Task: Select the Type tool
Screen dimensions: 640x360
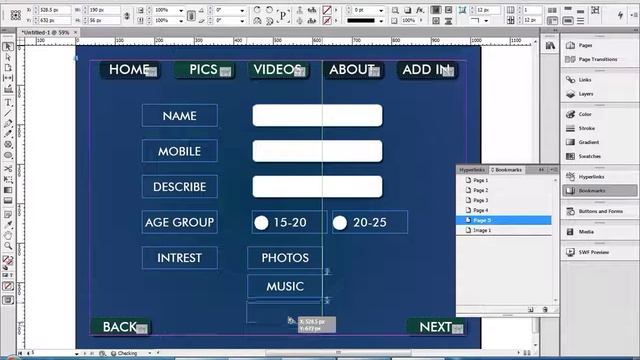Action: pyautogui.click(x=8, y=102)
